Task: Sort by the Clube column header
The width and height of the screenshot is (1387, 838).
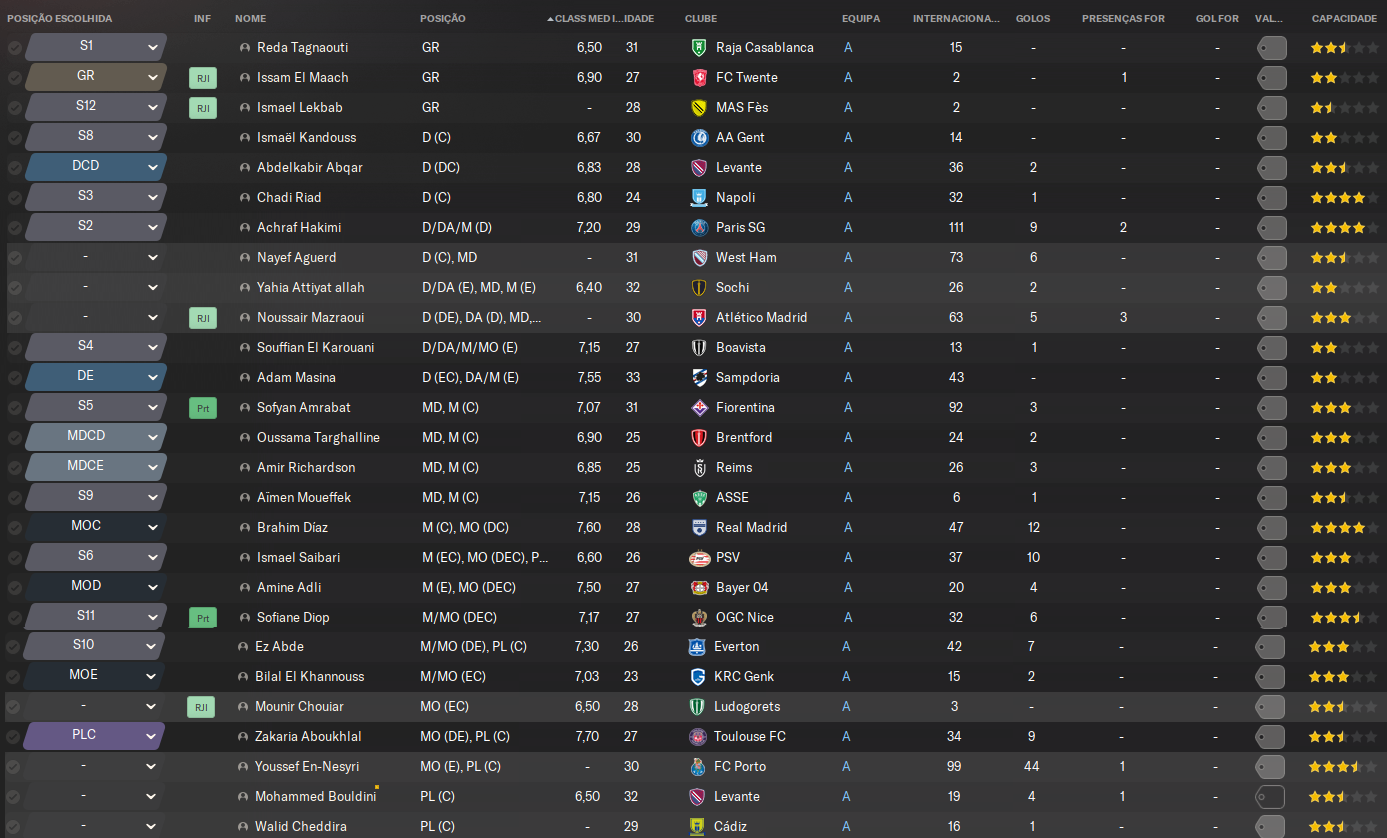Action: (700, 19)
